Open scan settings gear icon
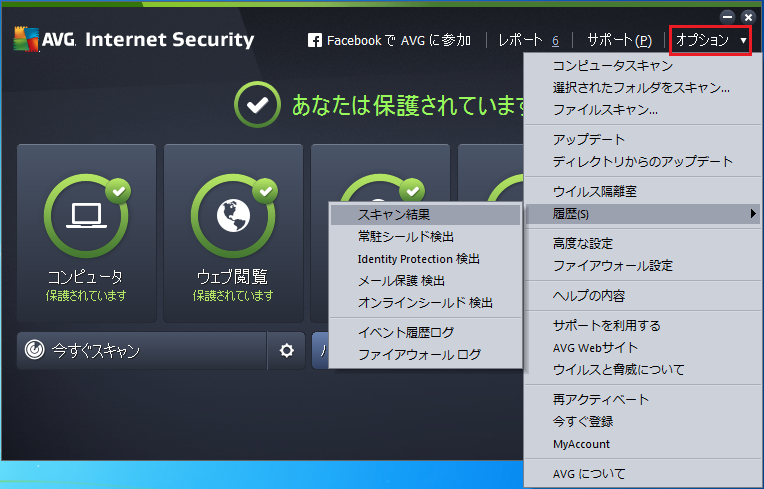Image resolution: width=764 pixels, height=489 pixels. [x=286, y=351]
